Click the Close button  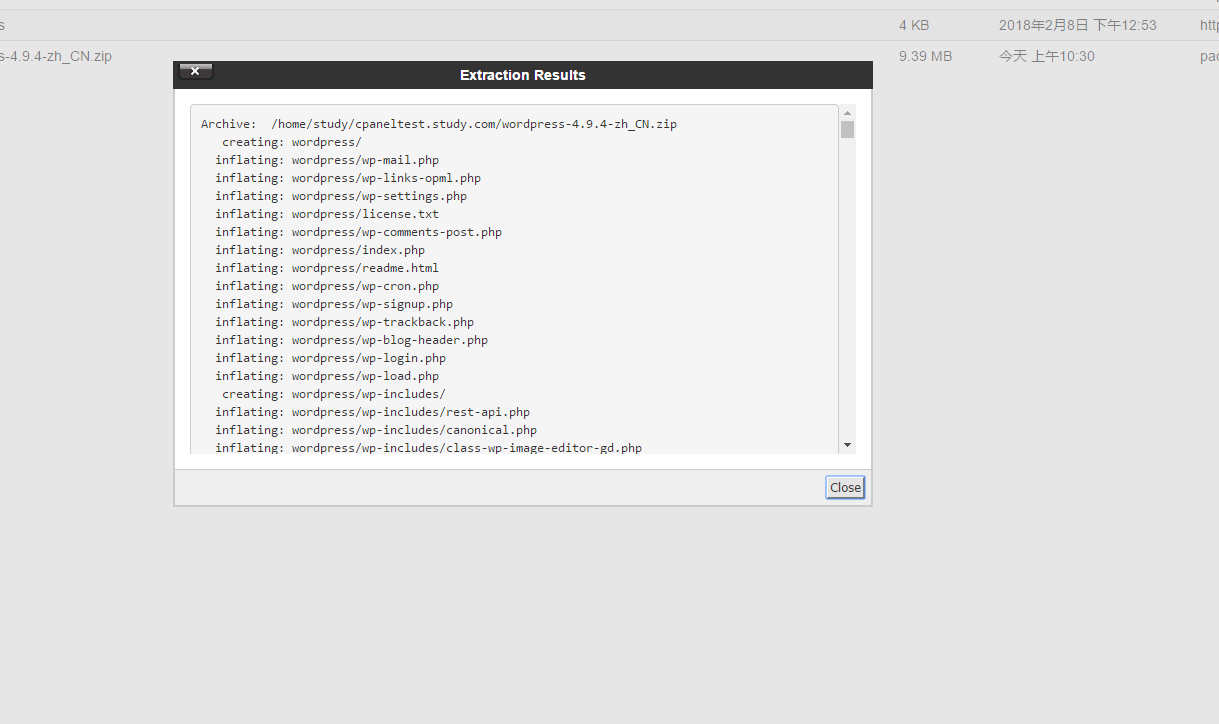pos(845,487)
